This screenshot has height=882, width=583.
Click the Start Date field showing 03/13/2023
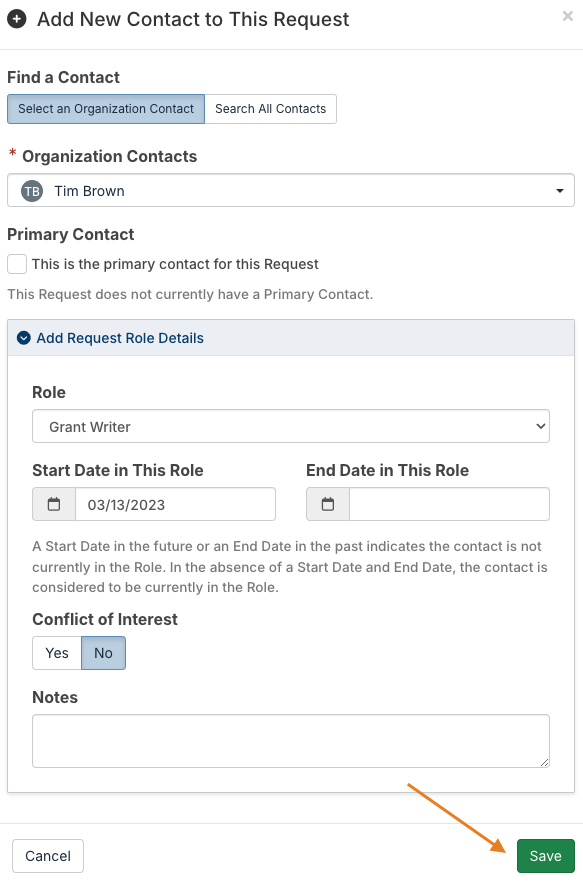pos(176,504)
